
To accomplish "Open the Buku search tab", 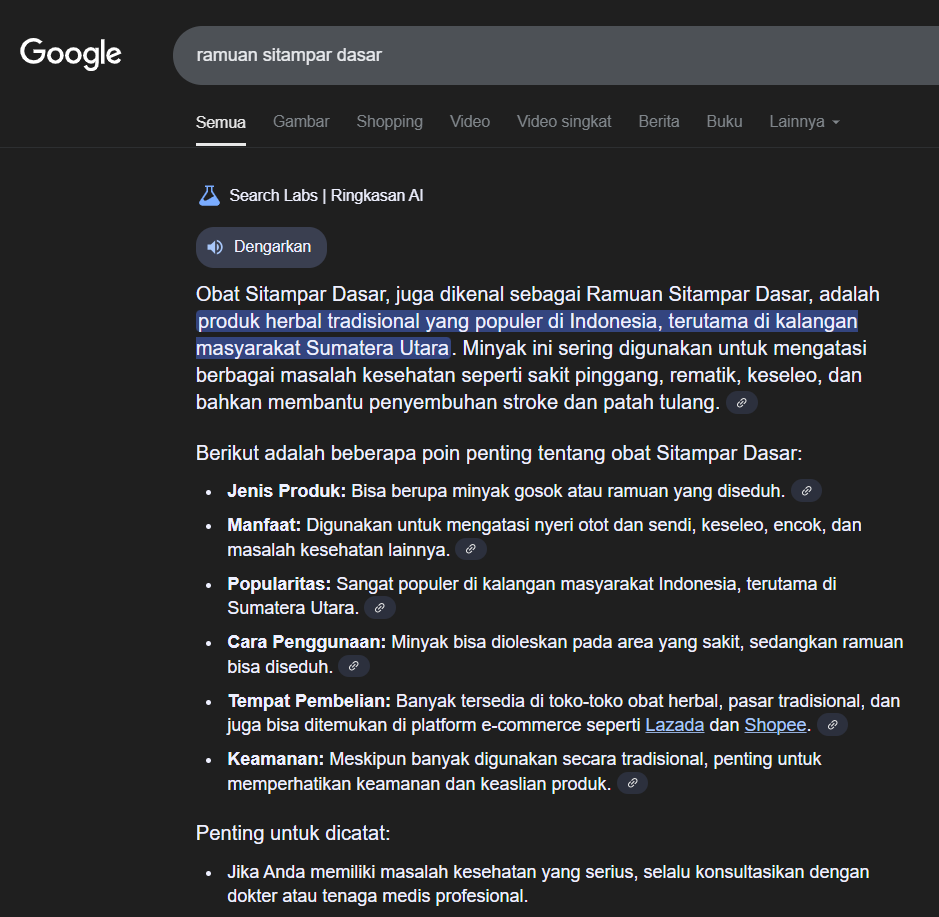I will click(x=724, y=122).
